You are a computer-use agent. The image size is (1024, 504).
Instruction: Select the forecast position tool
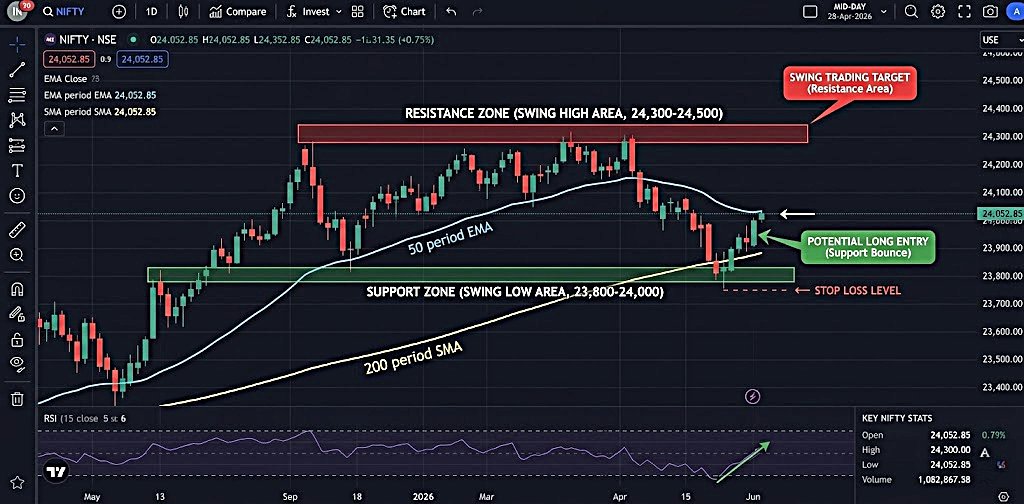[18, 146]
